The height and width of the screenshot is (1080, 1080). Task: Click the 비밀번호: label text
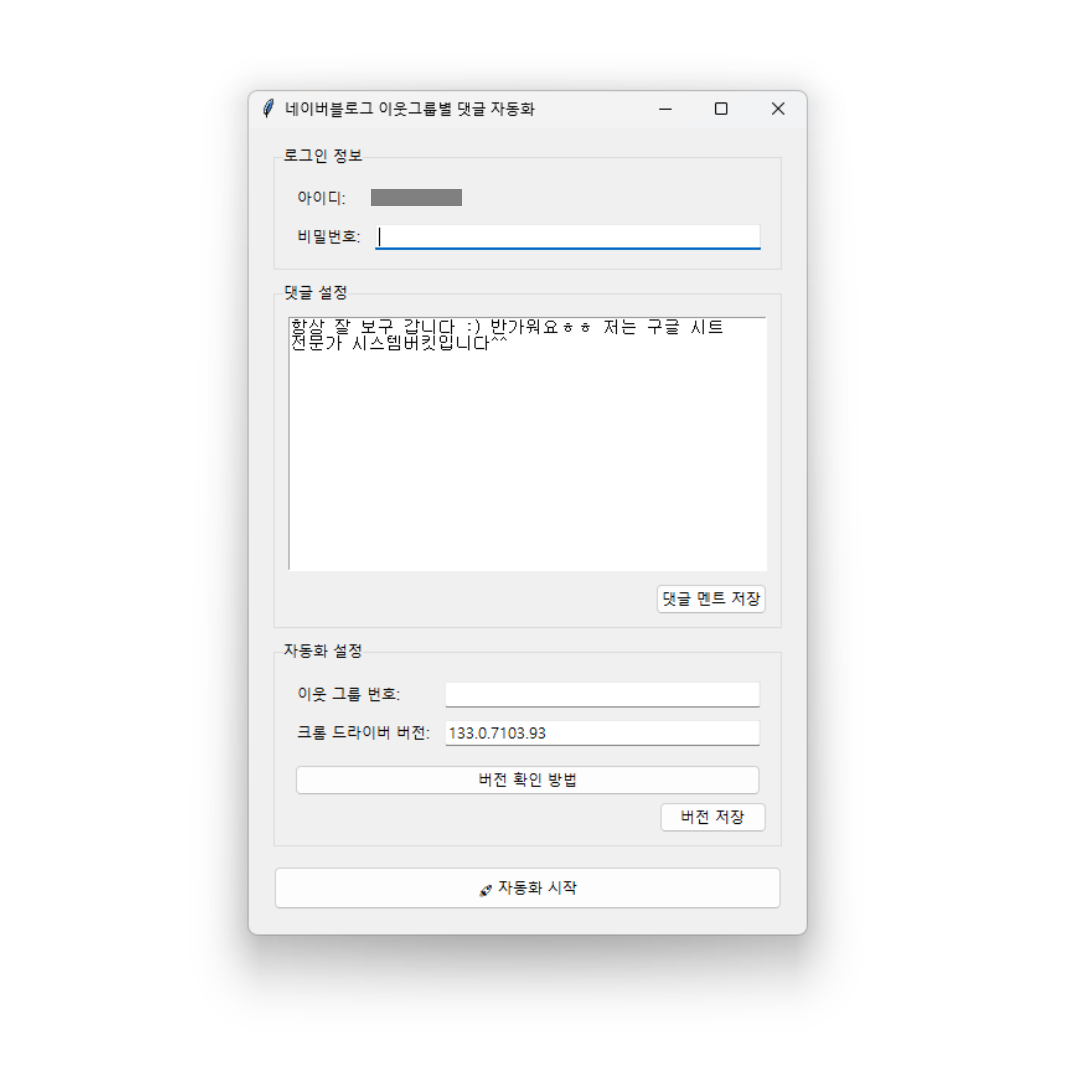[x=329, y=237]
